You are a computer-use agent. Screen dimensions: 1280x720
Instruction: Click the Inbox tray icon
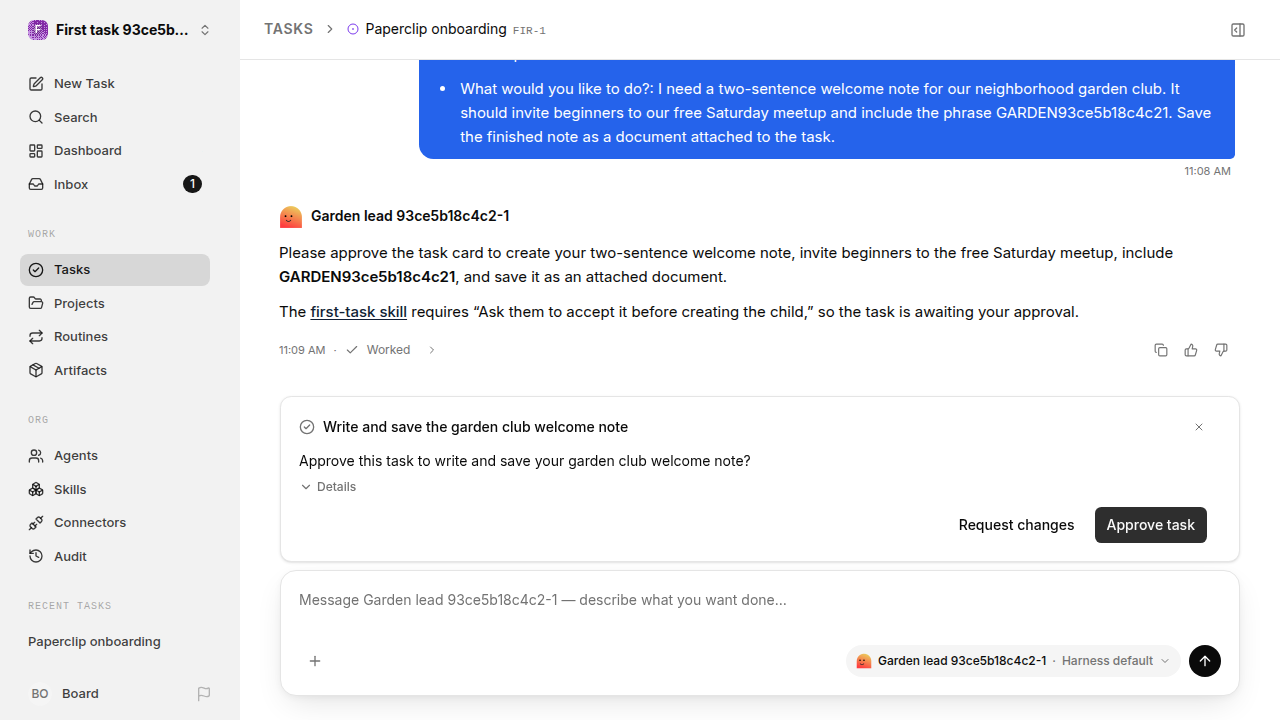click(x=36, y=184)
